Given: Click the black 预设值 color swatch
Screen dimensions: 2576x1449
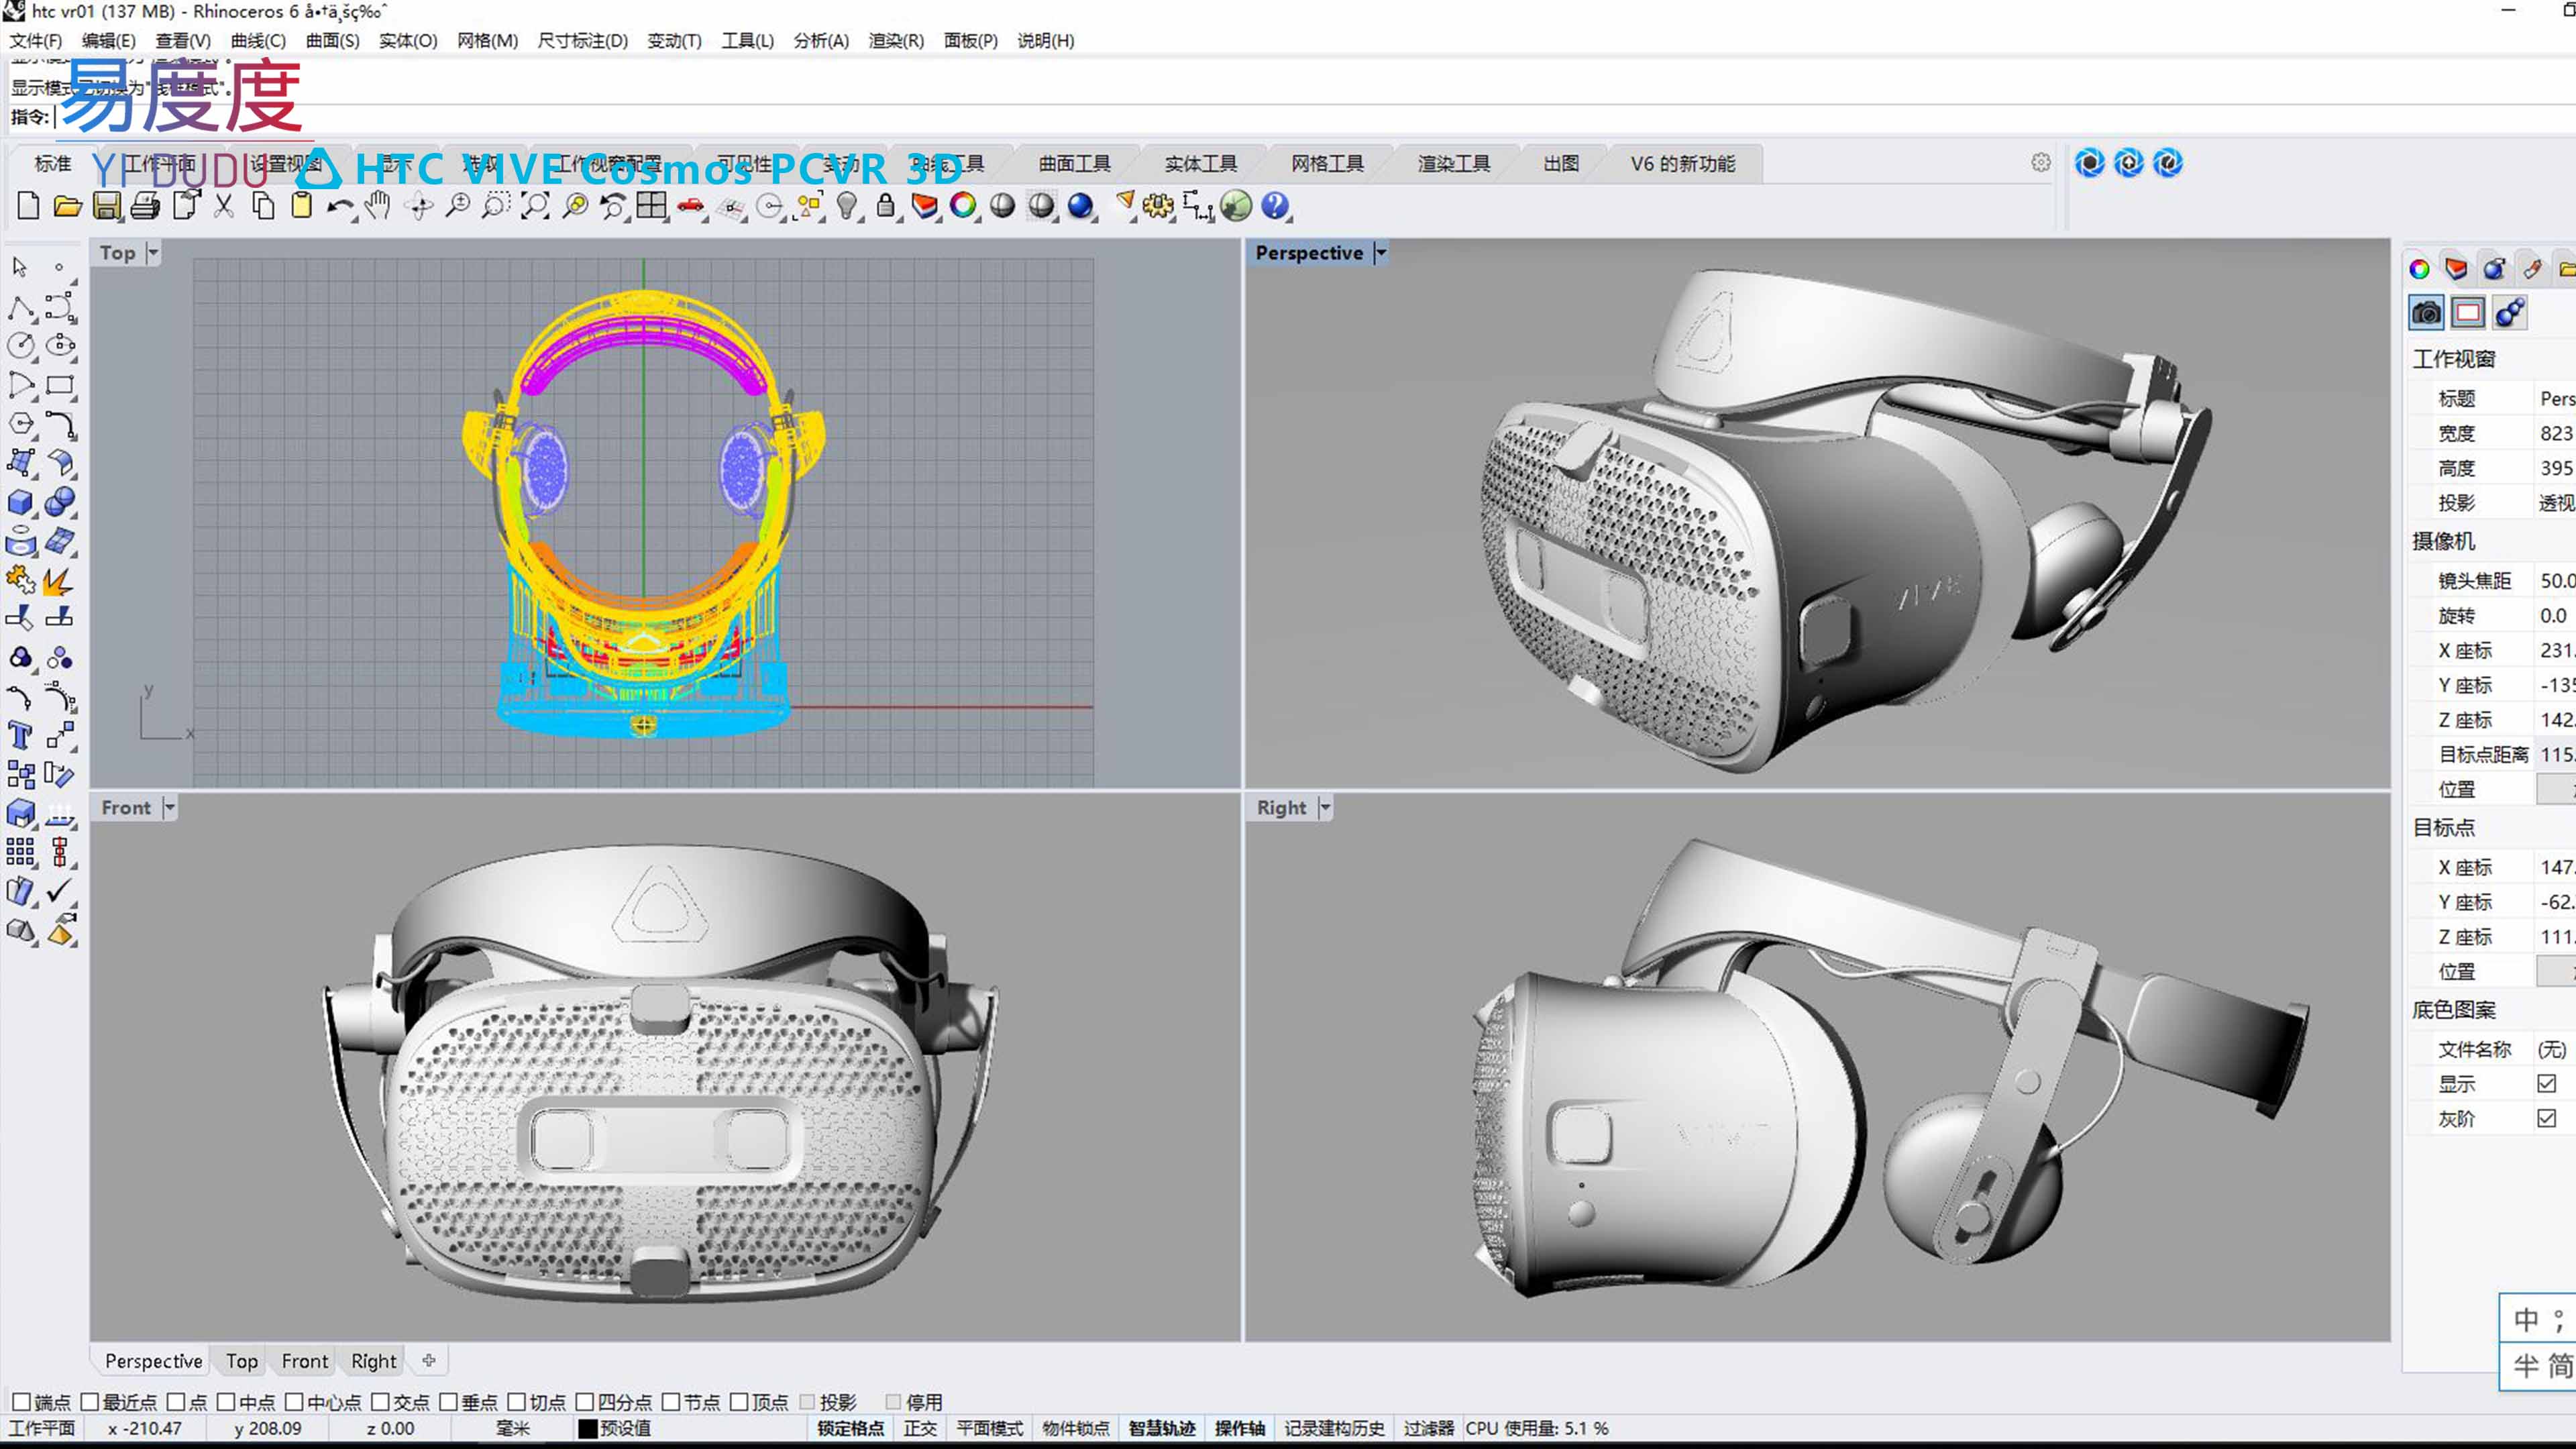Looking at the screenshot, I should click(x=588, y=1428).
